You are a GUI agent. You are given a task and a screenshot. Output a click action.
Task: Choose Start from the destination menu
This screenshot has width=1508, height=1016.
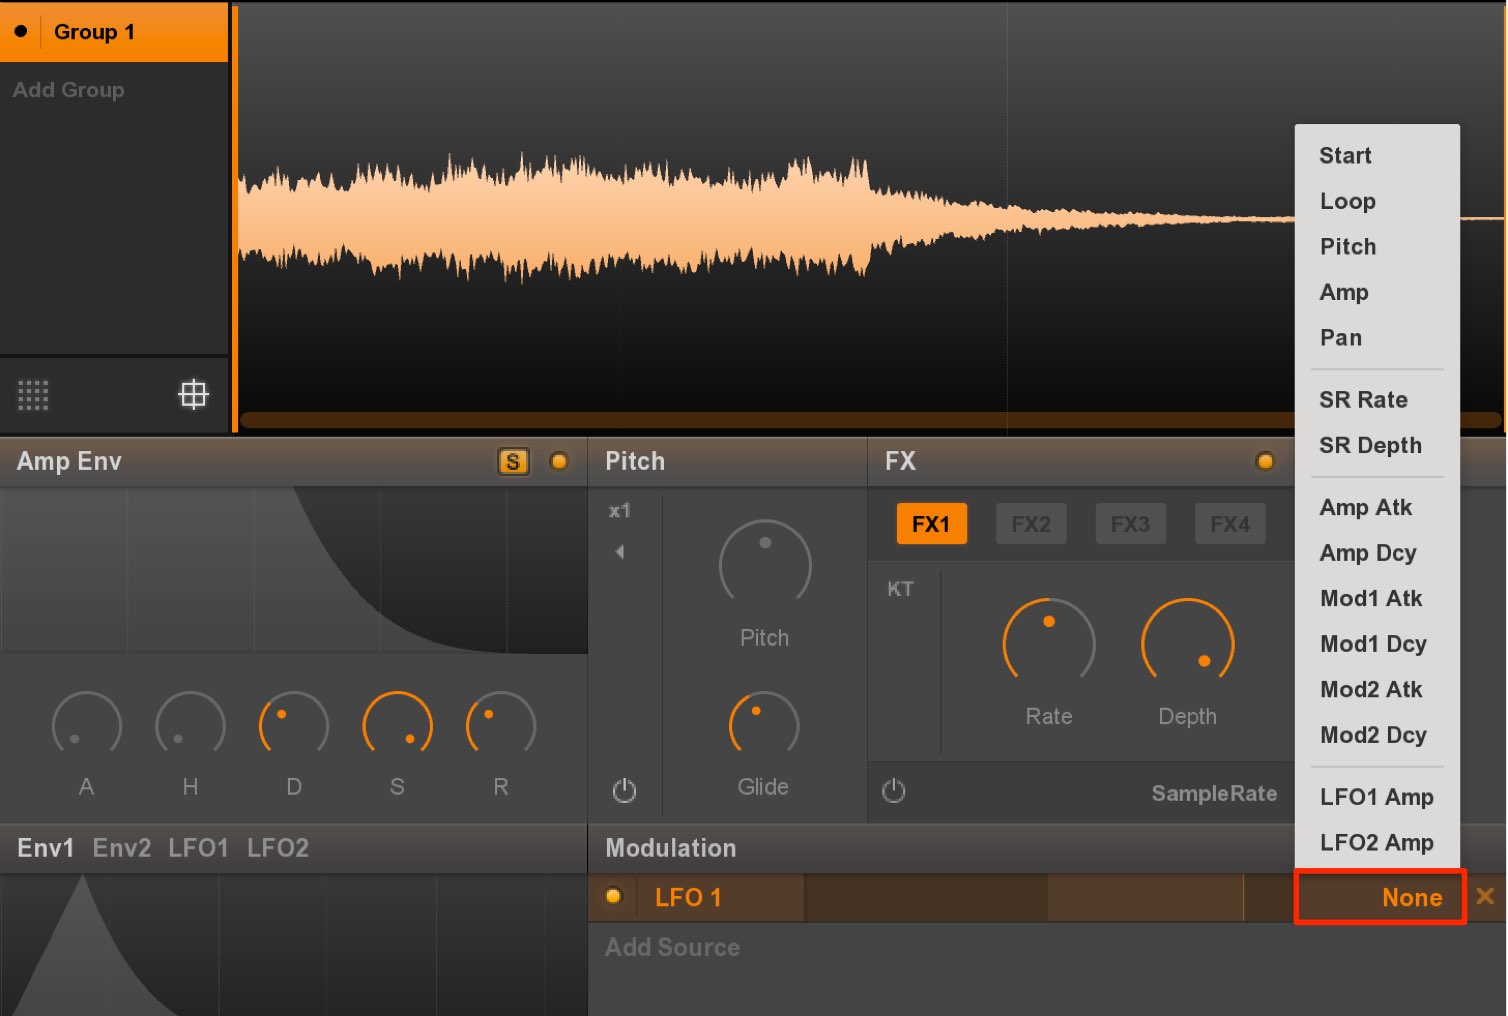pos(1377,156)
